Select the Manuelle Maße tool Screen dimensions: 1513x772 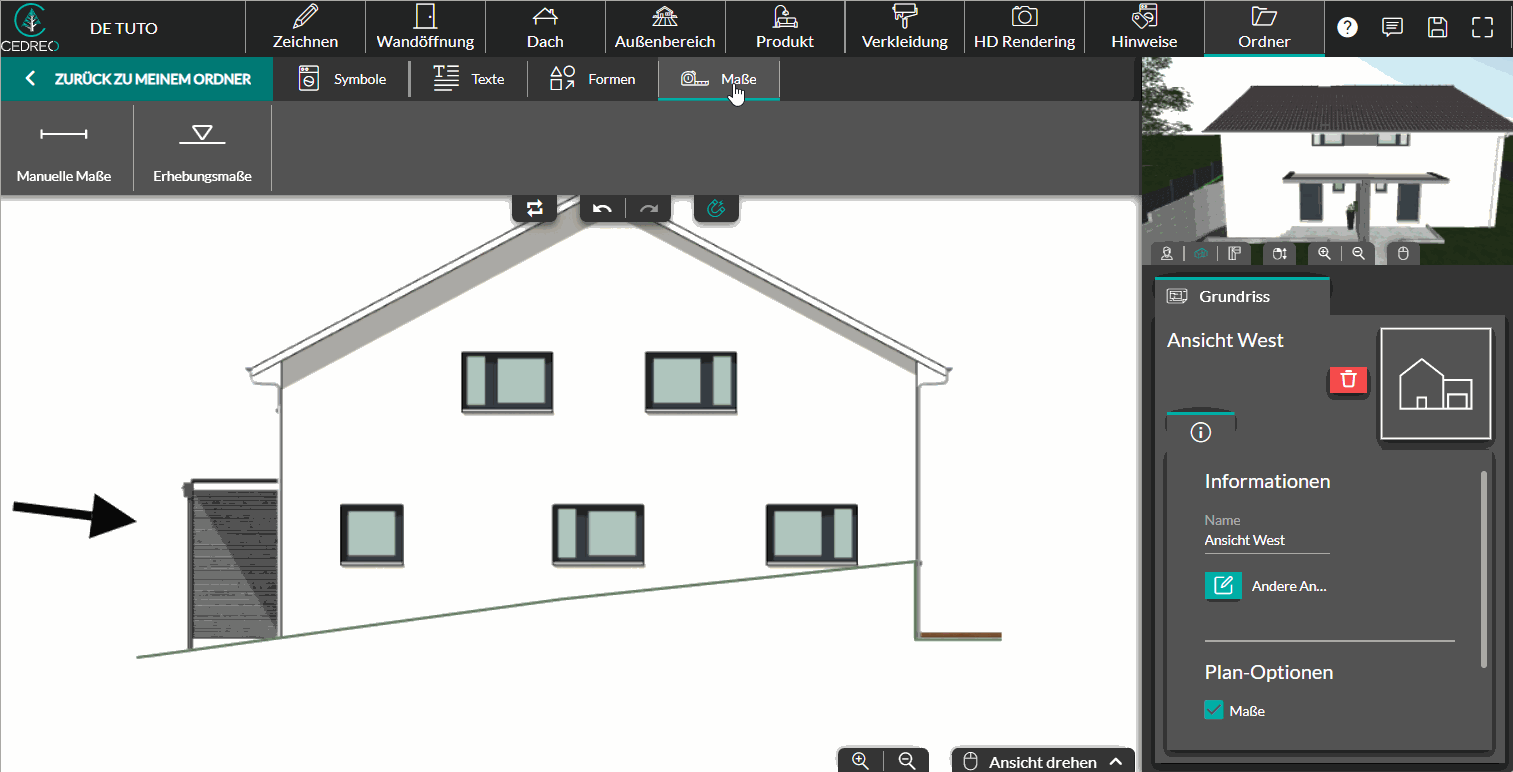(x=64, y=148)
